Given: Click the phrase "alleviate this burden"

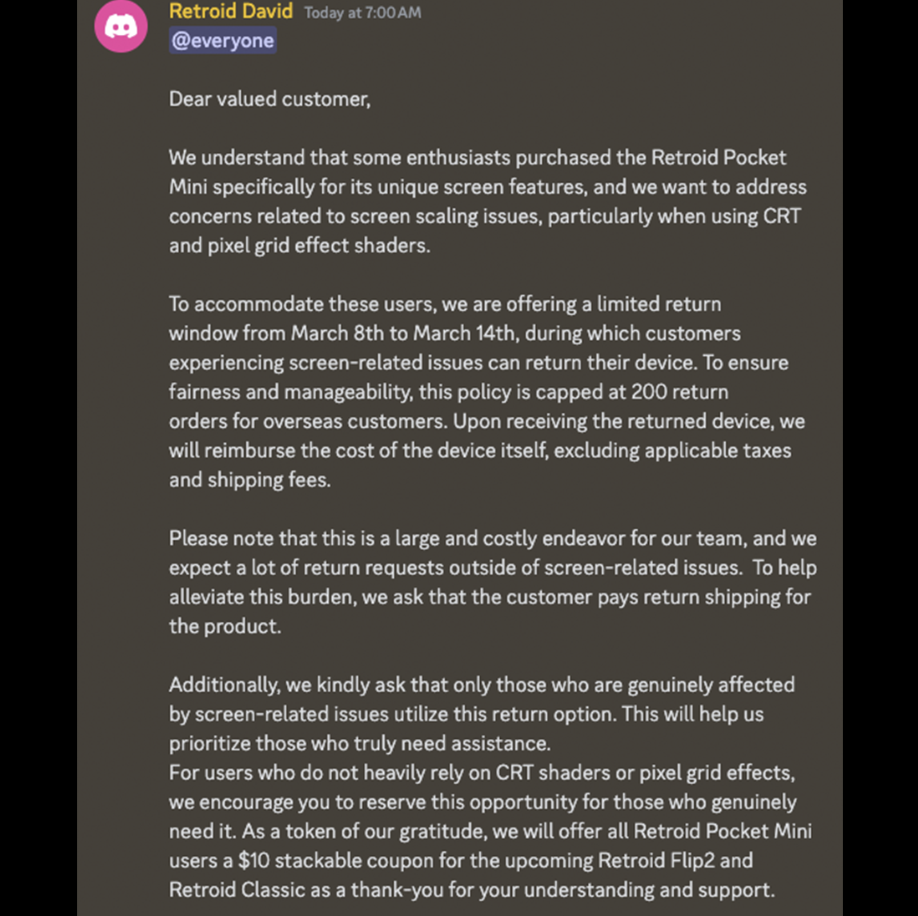Looking at the screenshot, I should coord(280,598).
